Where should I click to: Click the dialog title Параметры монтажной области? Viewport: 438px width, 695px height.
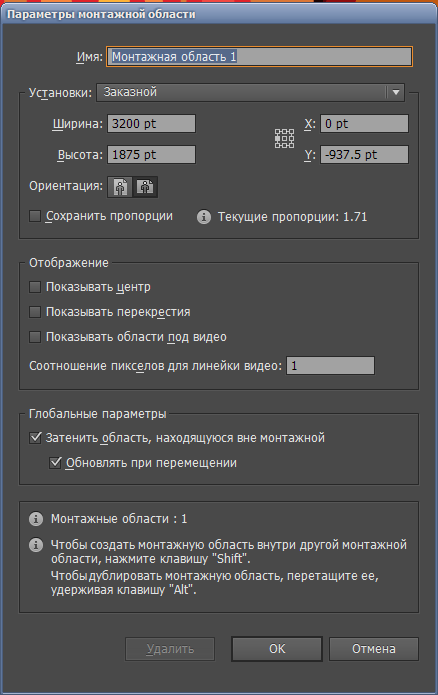coord(101,14)
